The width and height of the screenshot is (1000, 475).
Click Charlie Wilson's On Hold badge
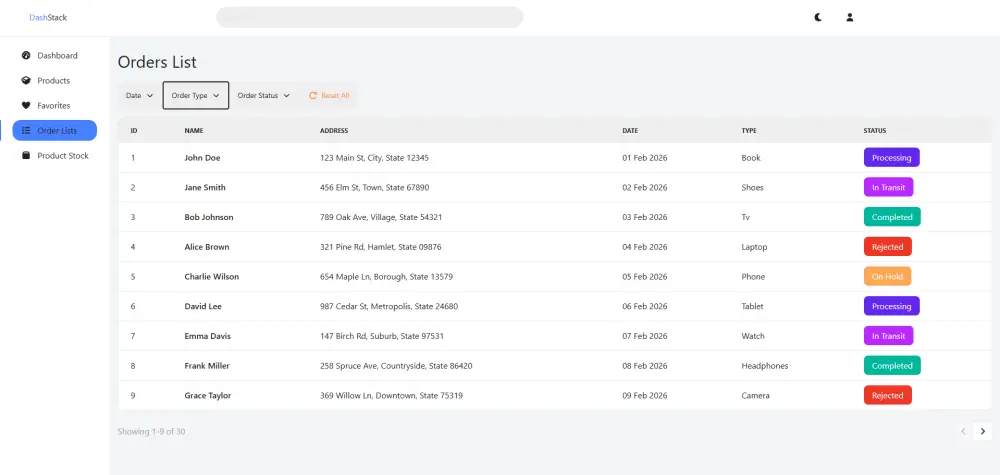tap(887, 276)
